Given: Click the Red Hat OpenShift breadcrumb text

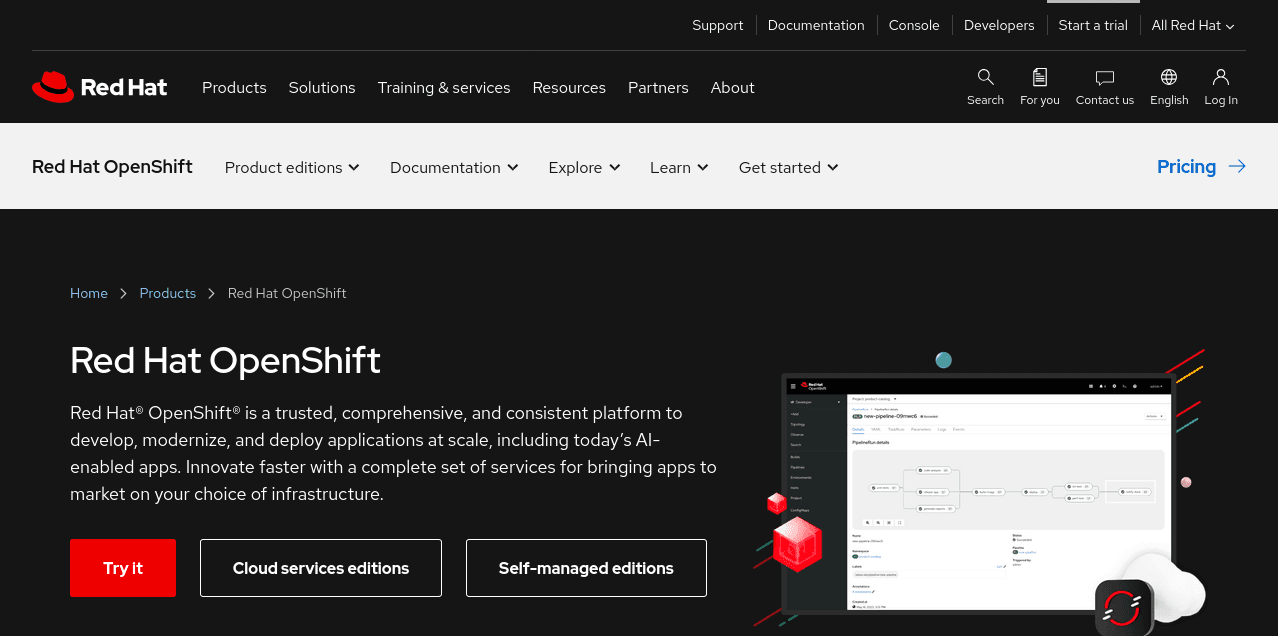Looking at the screenshot, I should 287,293.
